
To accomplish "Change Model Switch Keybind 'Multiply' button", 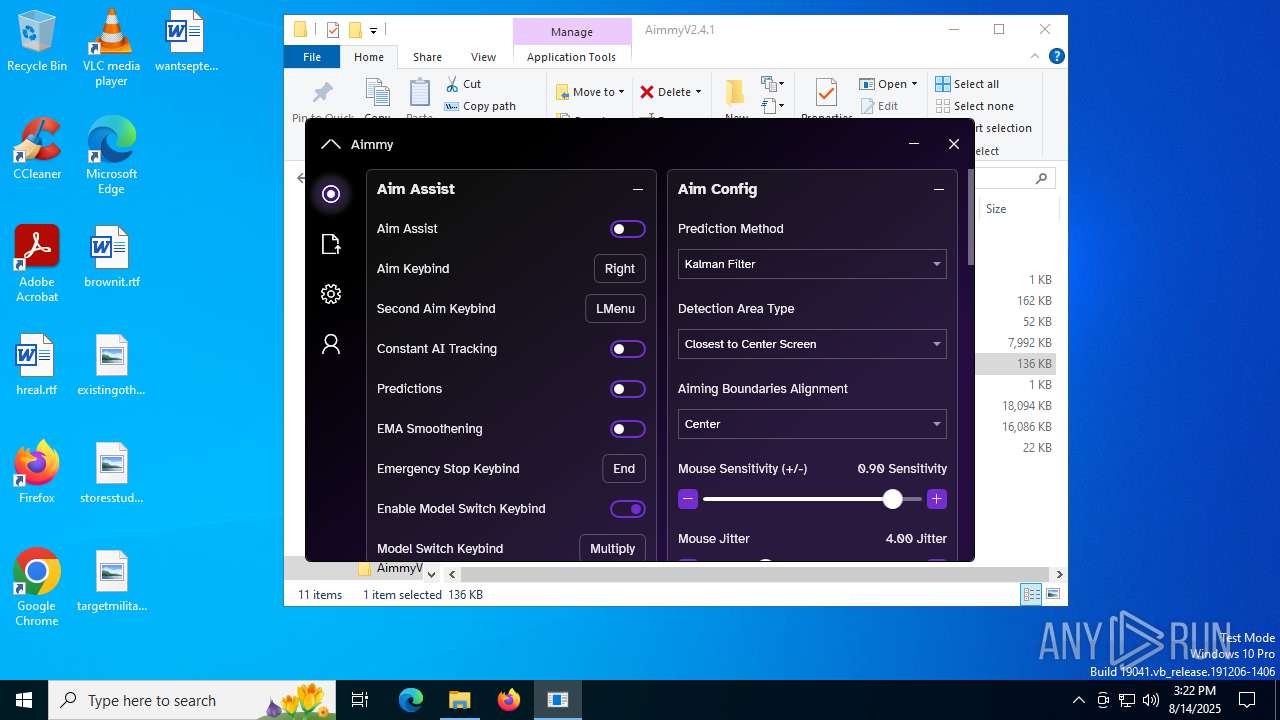I will (x=613, y=548).
